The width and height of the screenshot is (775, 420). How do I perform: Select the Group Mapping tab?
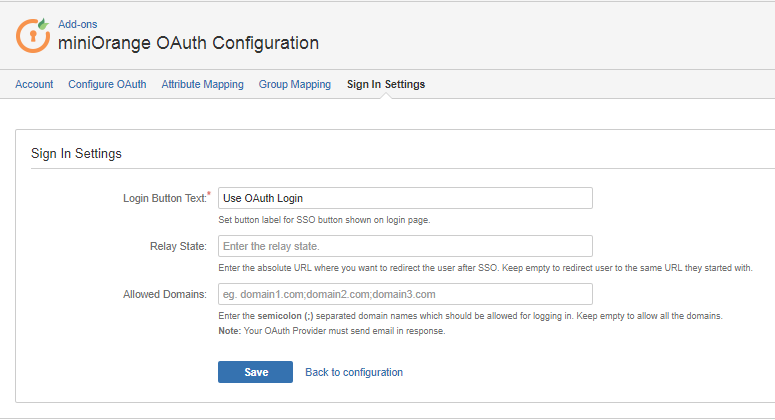pos(295,84)
